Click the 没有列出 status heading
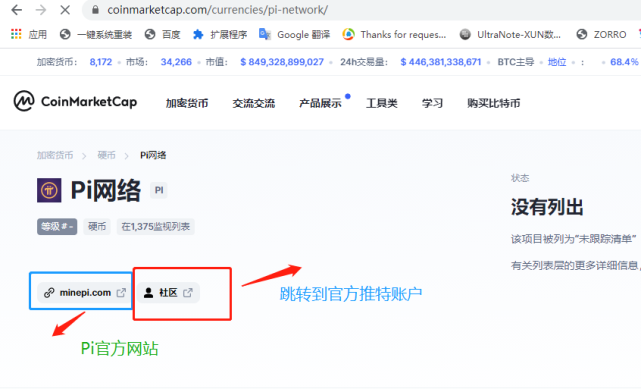 click(547, 207)
